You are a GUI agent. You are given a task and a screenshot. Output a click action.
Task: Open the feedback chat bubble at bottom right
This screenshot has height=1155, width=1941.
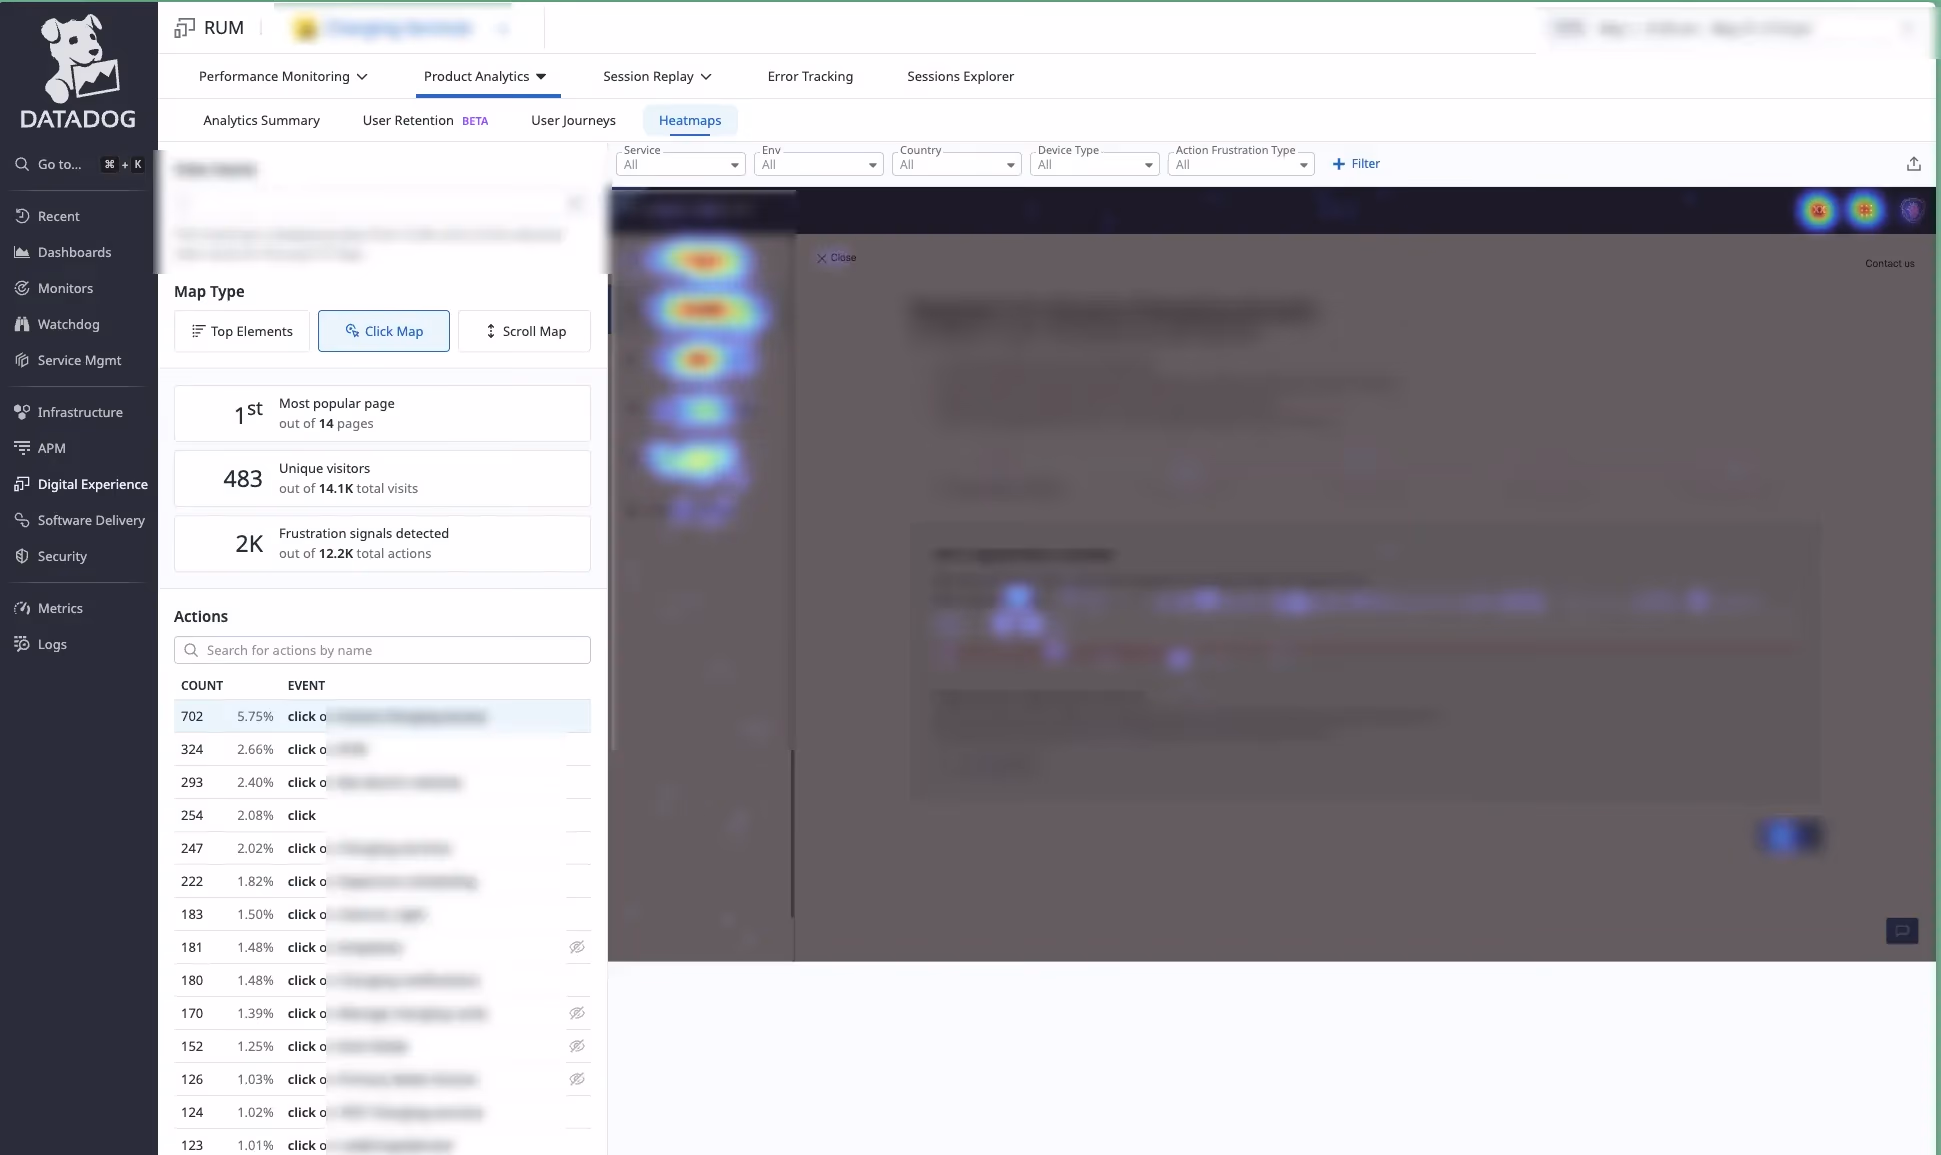1903,930
